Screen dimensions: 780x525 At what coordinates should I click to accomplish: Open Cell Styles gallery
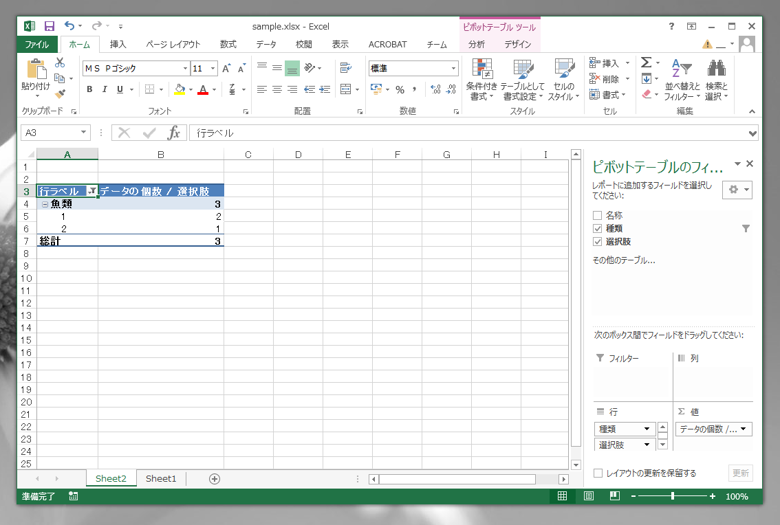click(x=564, y=80)
